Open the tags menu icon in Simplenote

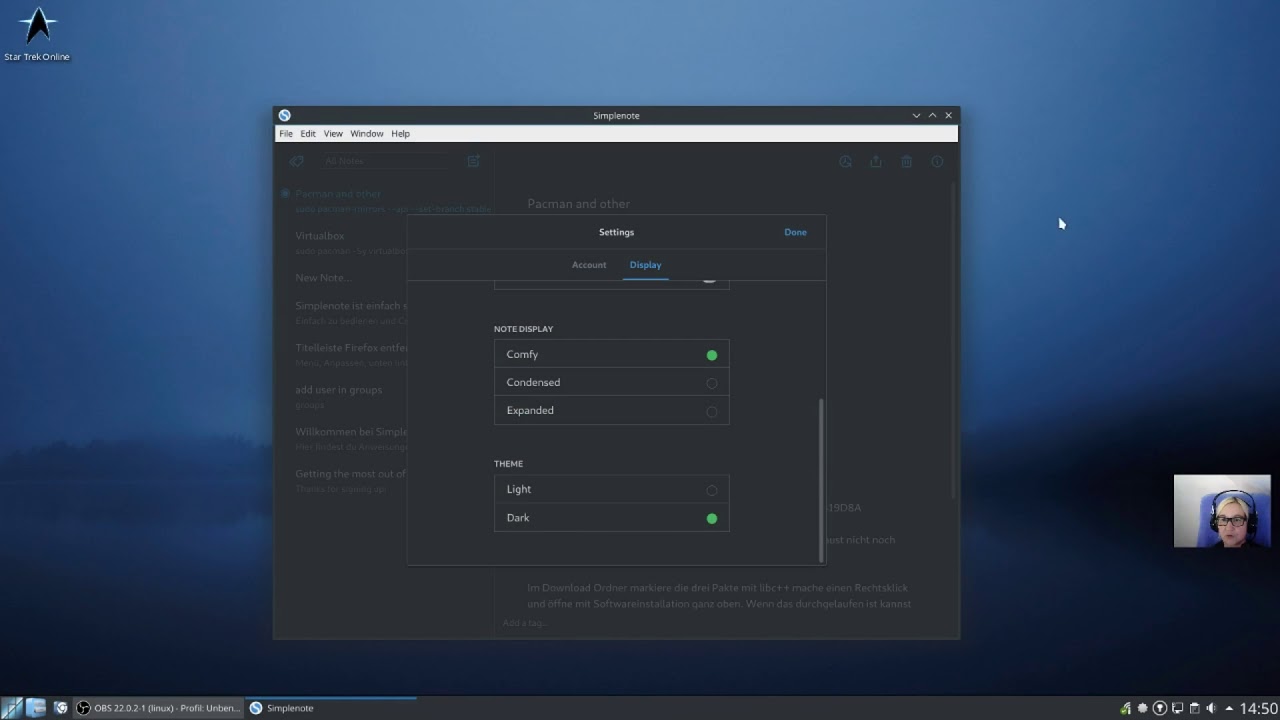tap(296, 161)
